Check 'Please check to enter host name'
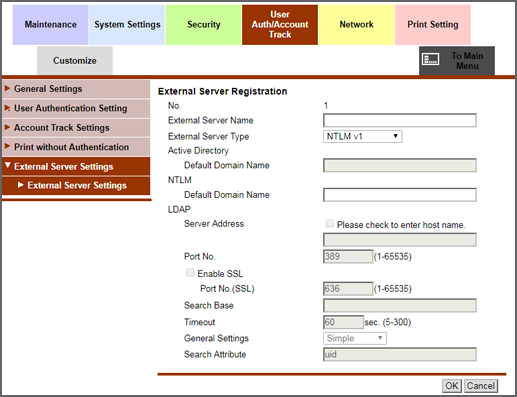The width and height of the screenshot is (517, 397). point(330,223)
